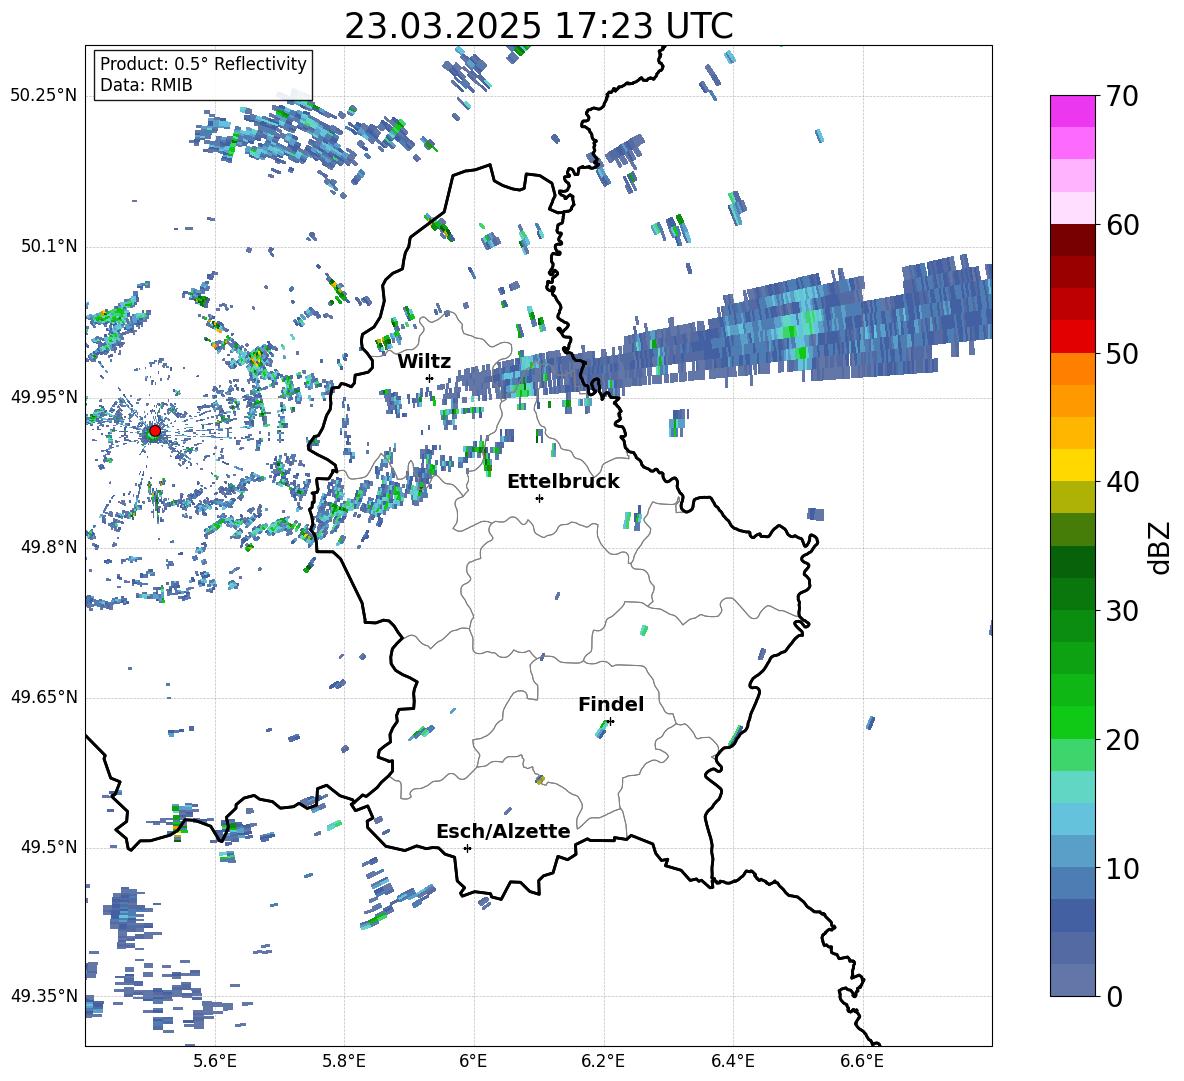The height and width of the screenshot is (1081, 1184).
Task: Click the 6°E longitude label
Action: (473, 1061)
